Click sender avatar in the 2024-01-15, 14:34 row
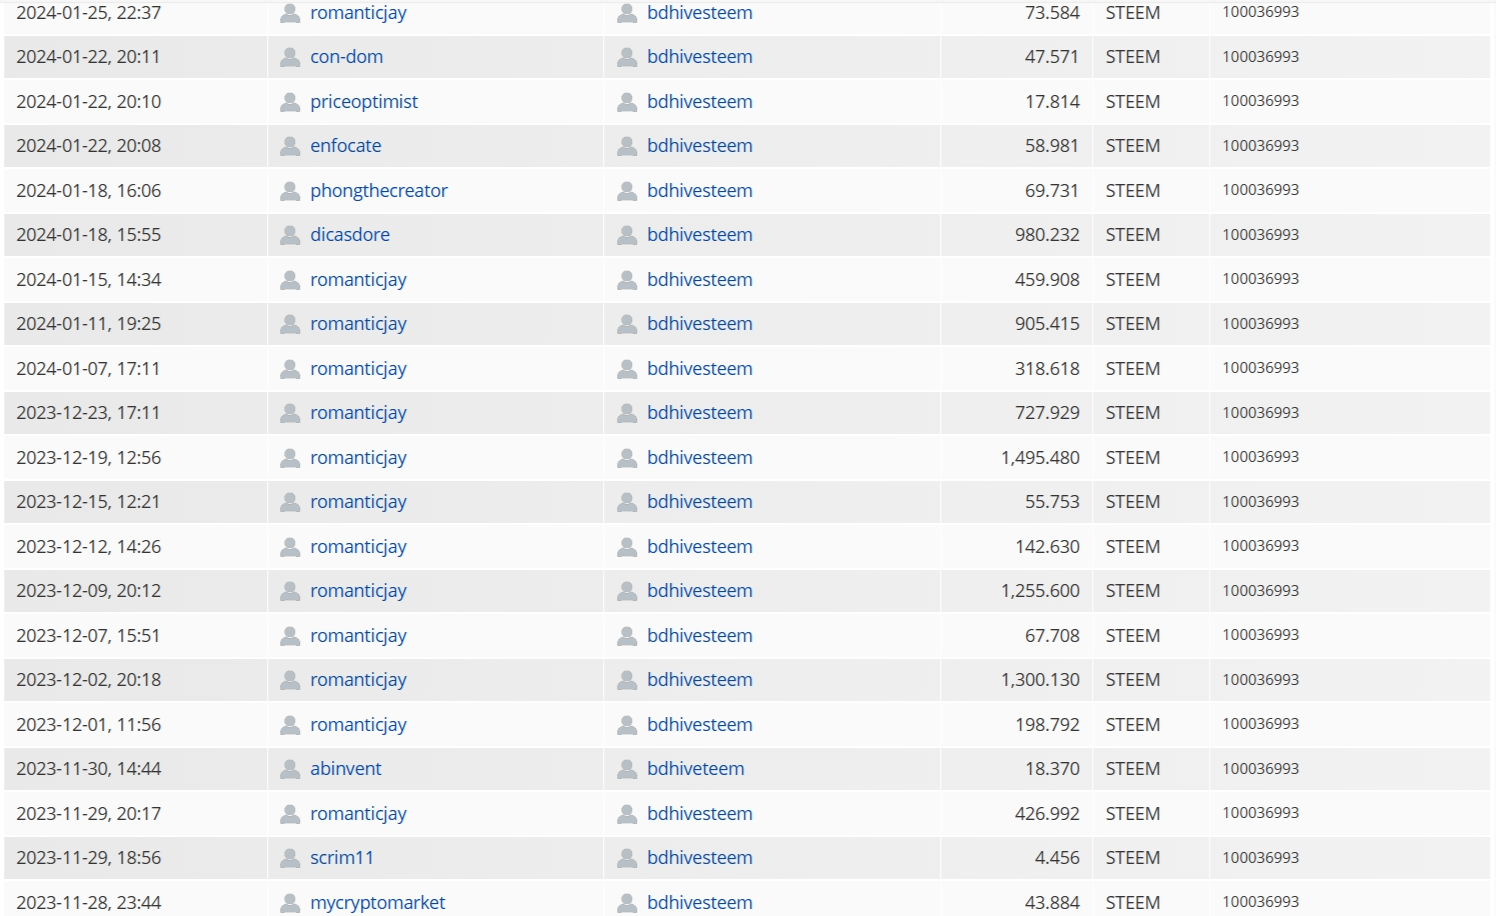 point(290,280)
